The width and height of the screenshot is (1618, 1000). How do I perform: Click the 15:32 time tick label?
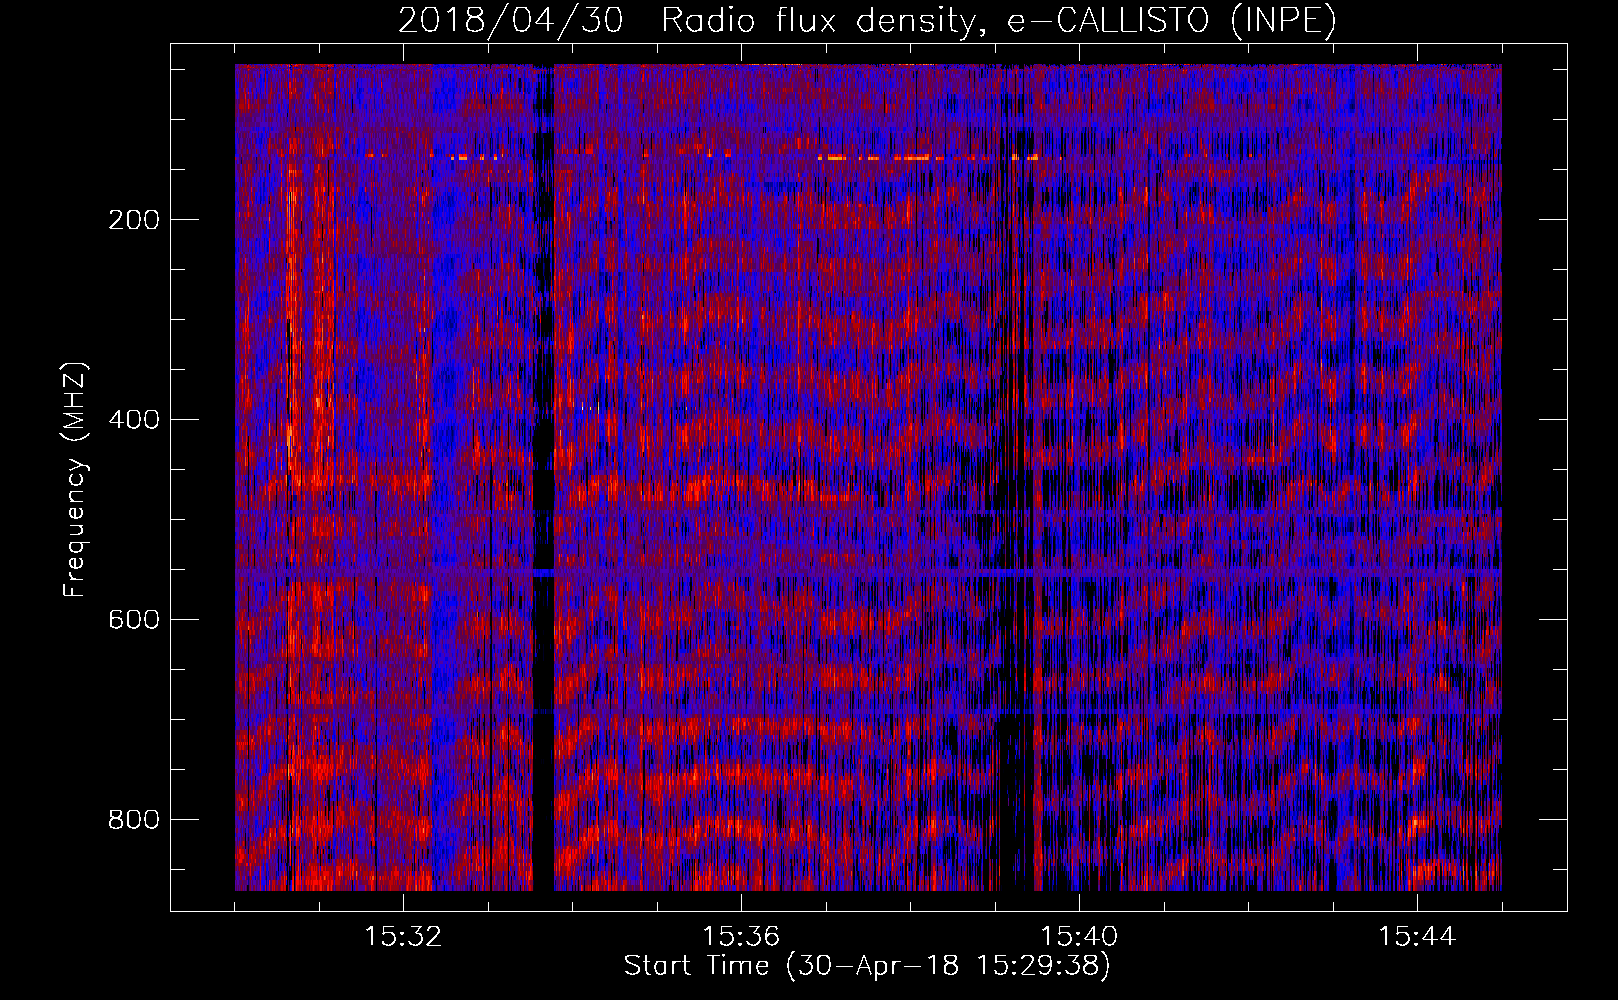[403, 937]
